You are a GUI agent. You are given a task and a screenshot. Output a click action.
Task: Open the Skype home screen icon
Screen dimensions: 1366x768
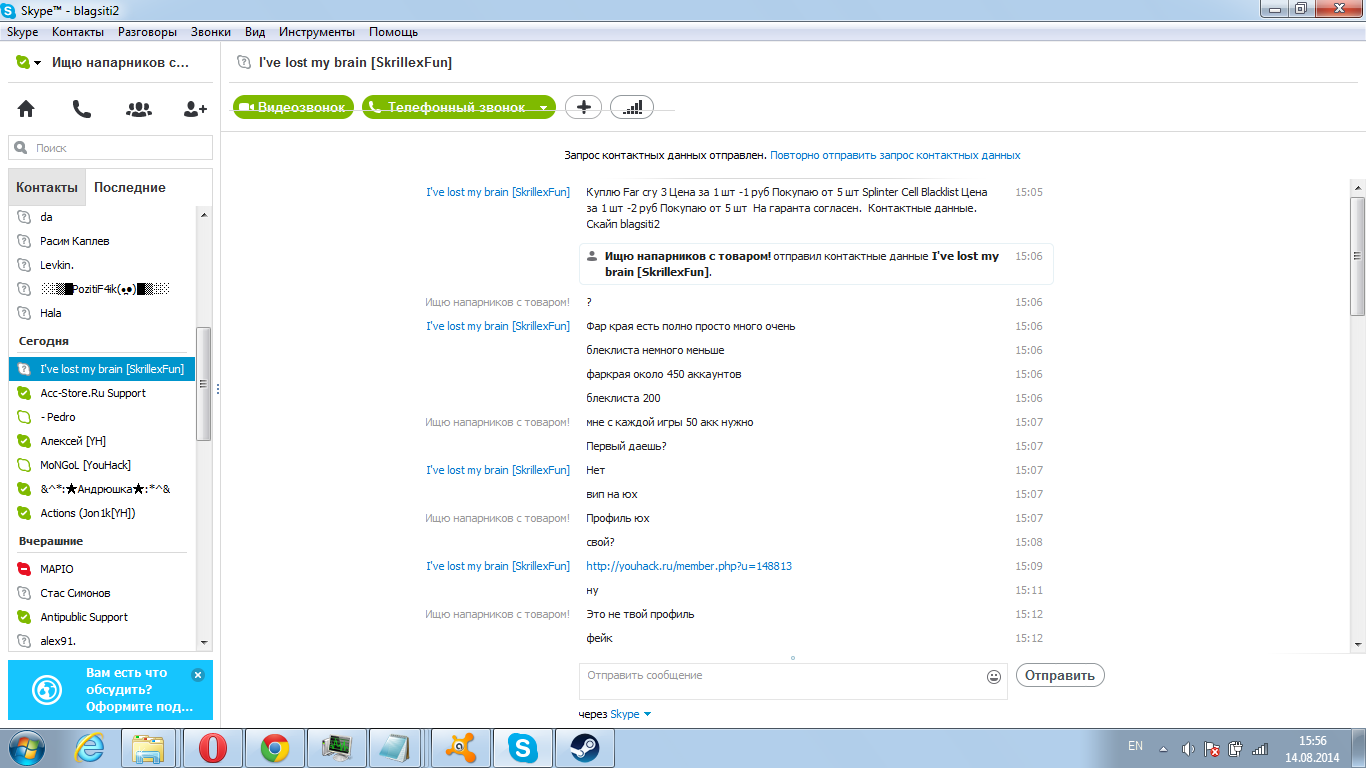26,109
